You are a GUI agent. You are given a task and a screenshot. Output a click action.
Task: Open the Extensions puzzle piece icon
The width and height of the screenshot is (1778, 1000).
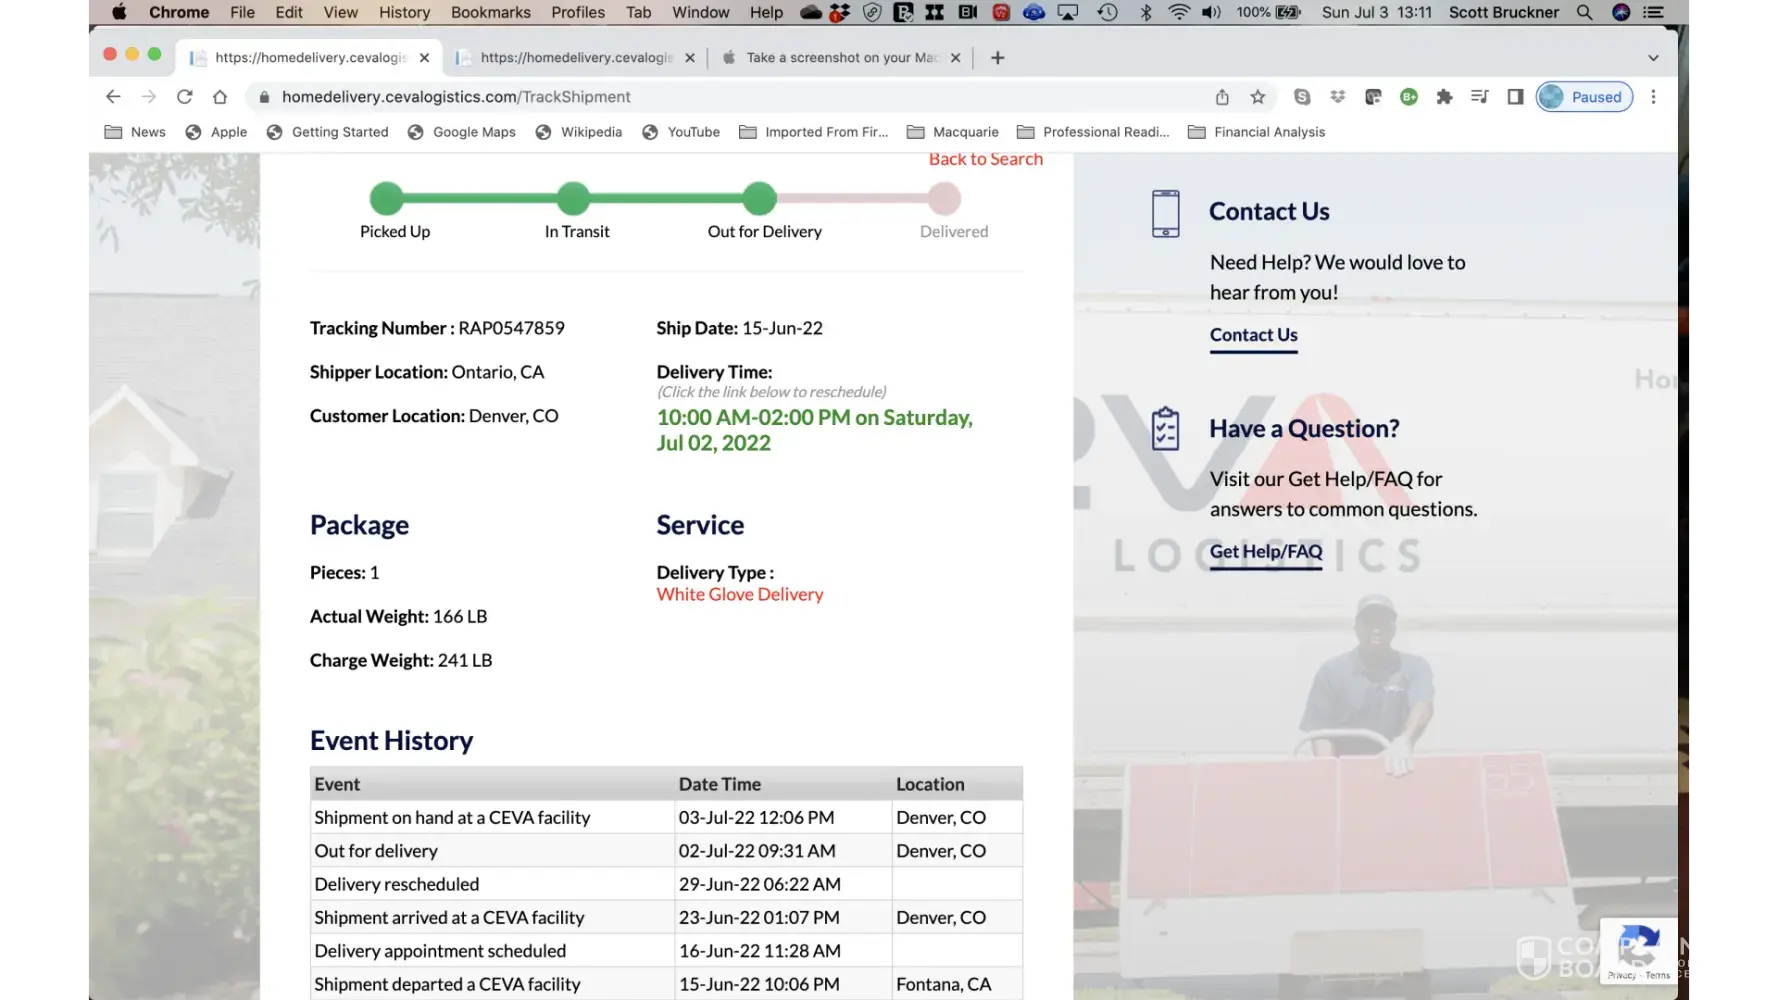pyautogui.click(x=1444, y=97)
